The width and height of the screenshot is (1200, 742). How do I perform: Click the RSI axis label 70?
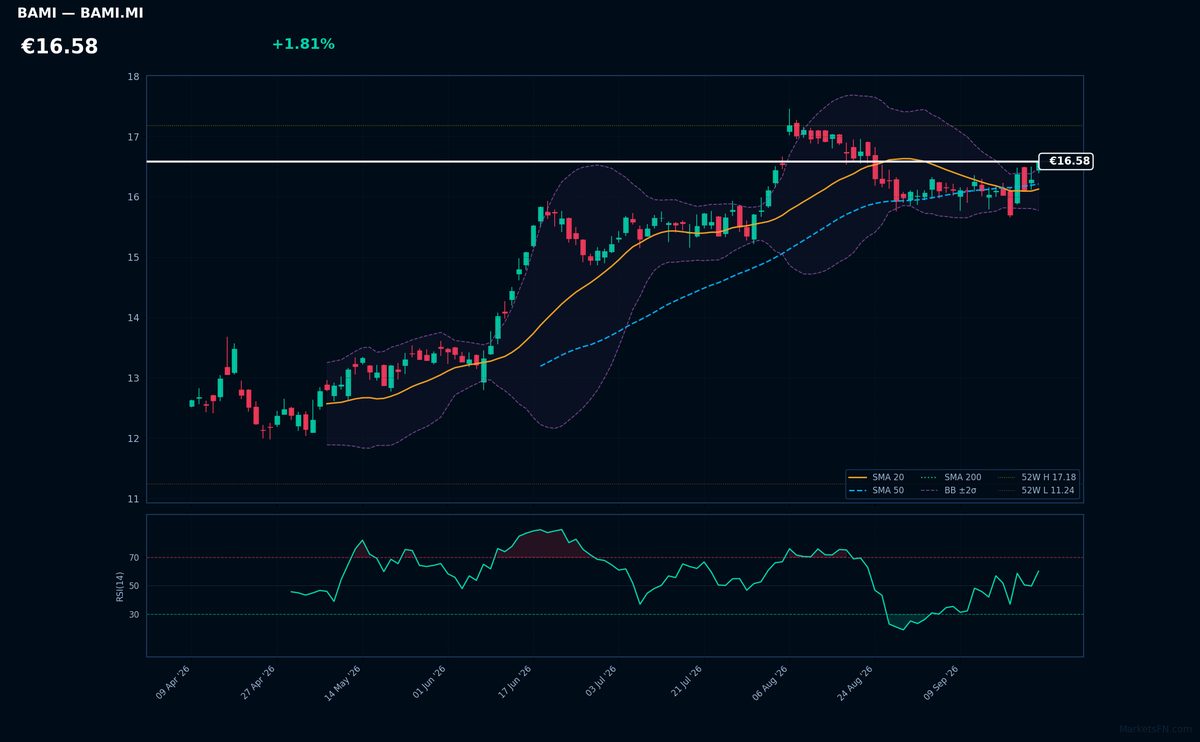(134, 558)
